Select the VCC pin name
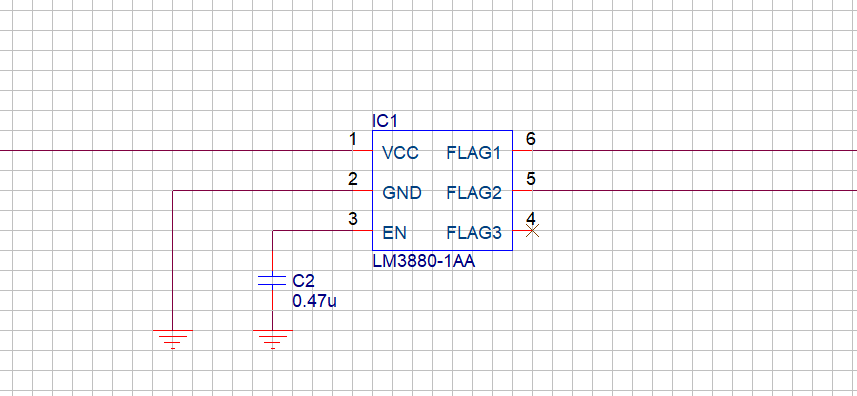The width and height of the screenshot is (857, 396). [x=400, y=153]
